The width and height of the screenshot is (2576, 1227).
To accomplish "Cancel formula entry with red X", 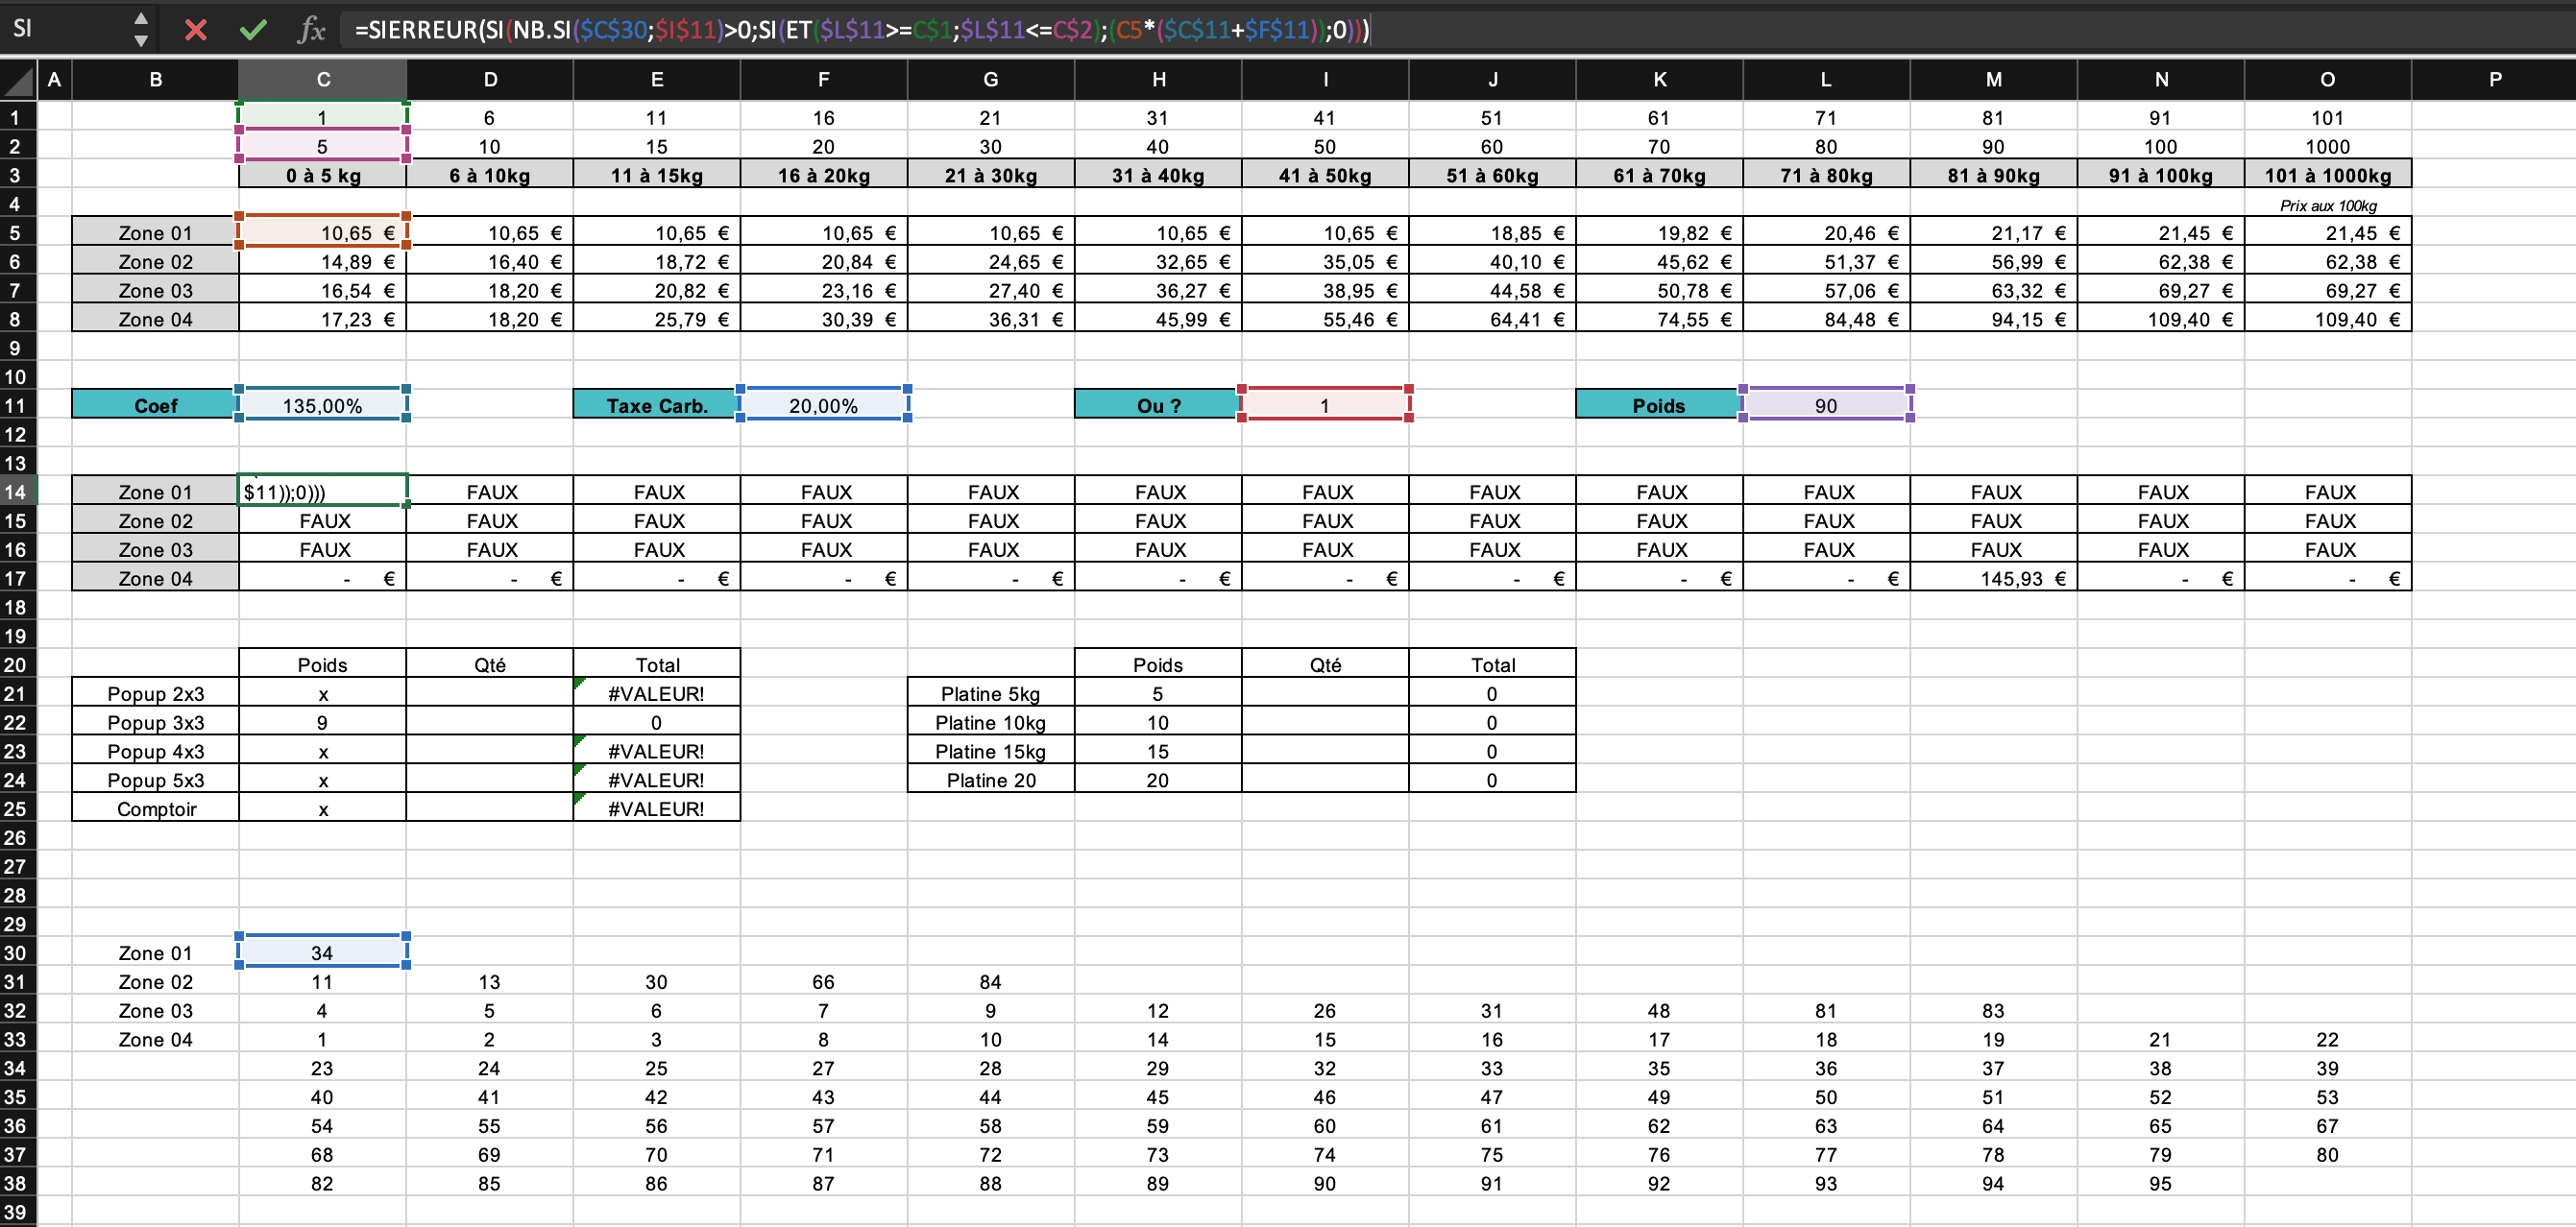I will click(195, 30).
